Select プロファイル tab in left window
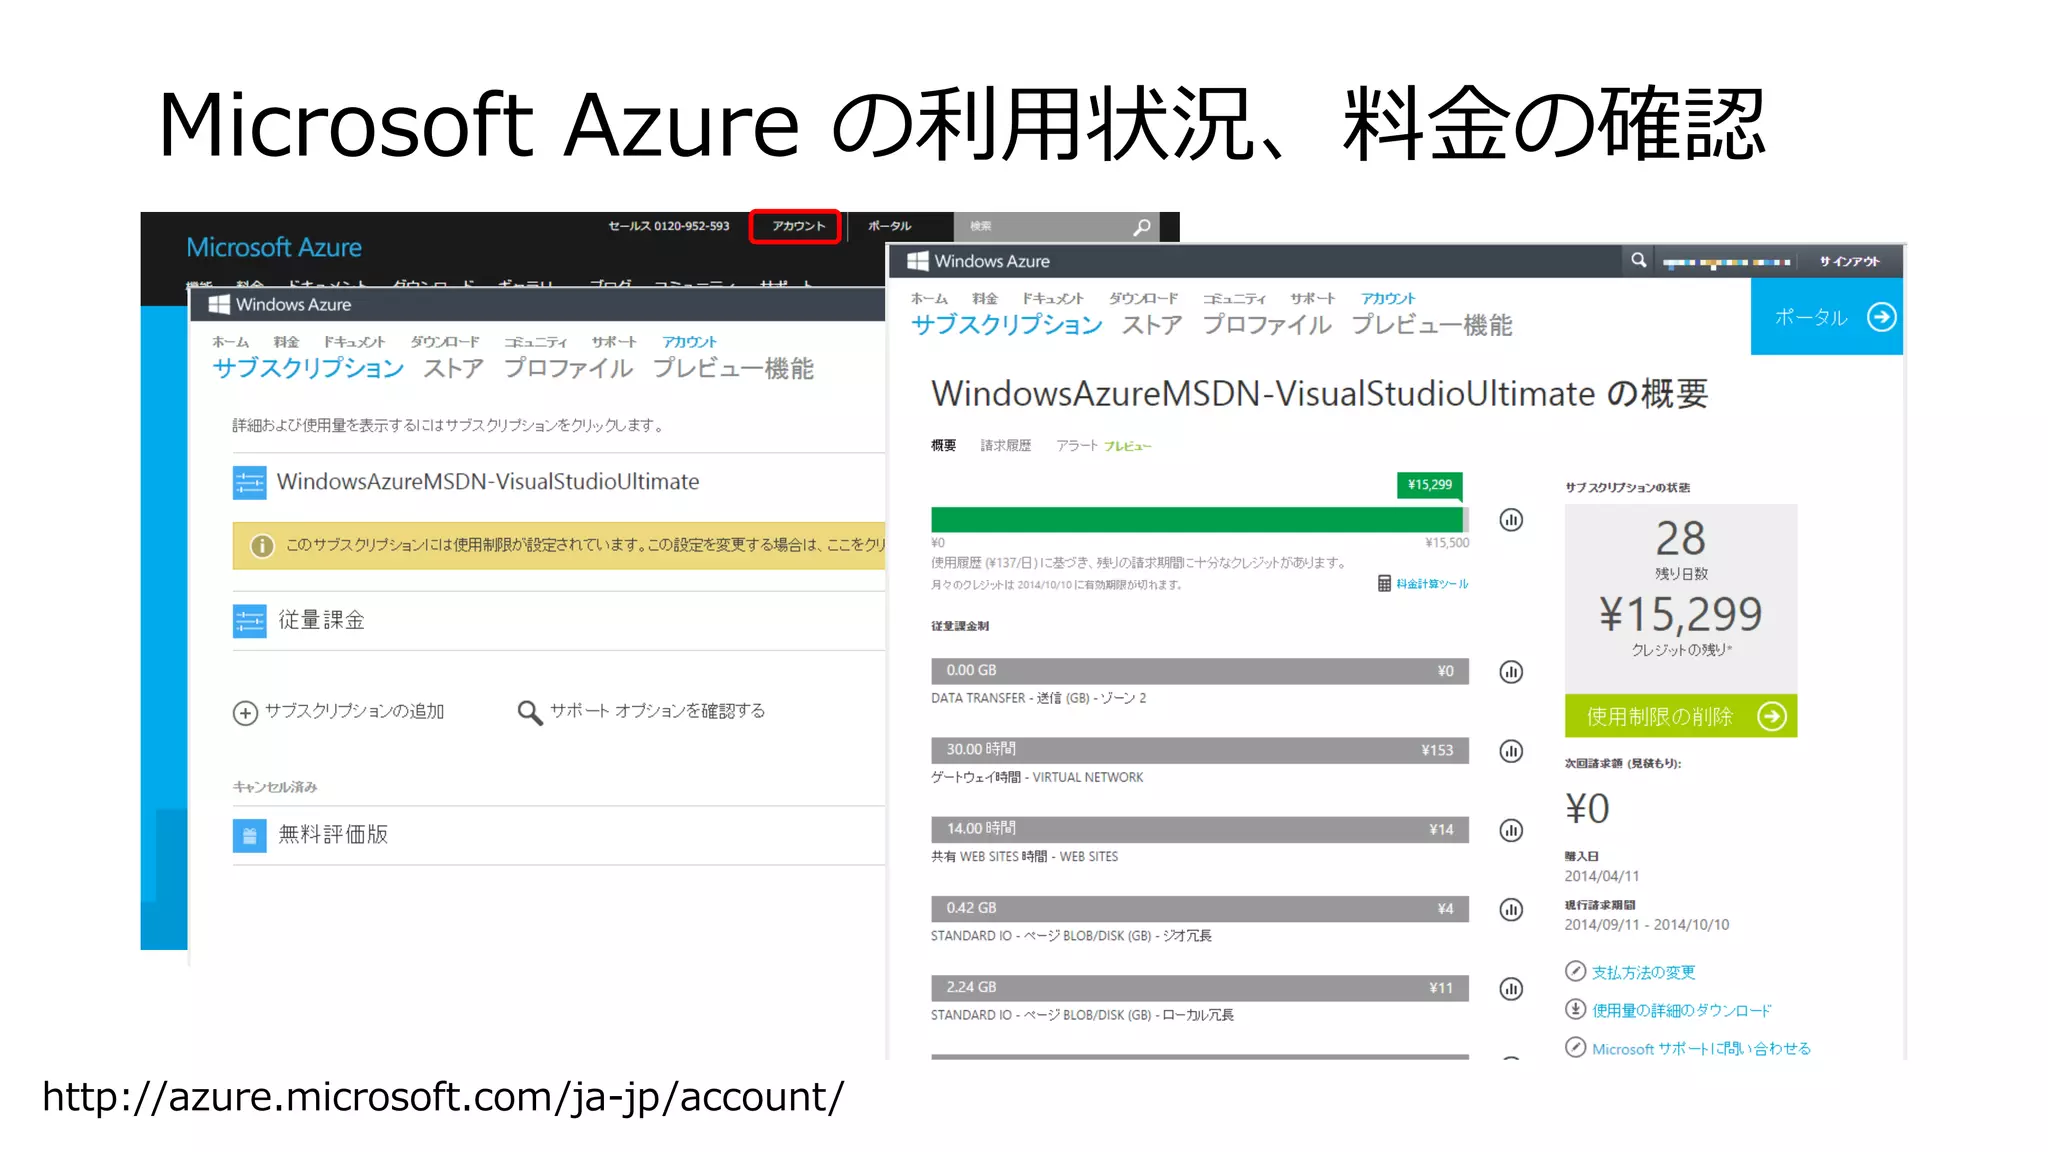Screen dimensions: 2048x1152 (x=568, y=368)
